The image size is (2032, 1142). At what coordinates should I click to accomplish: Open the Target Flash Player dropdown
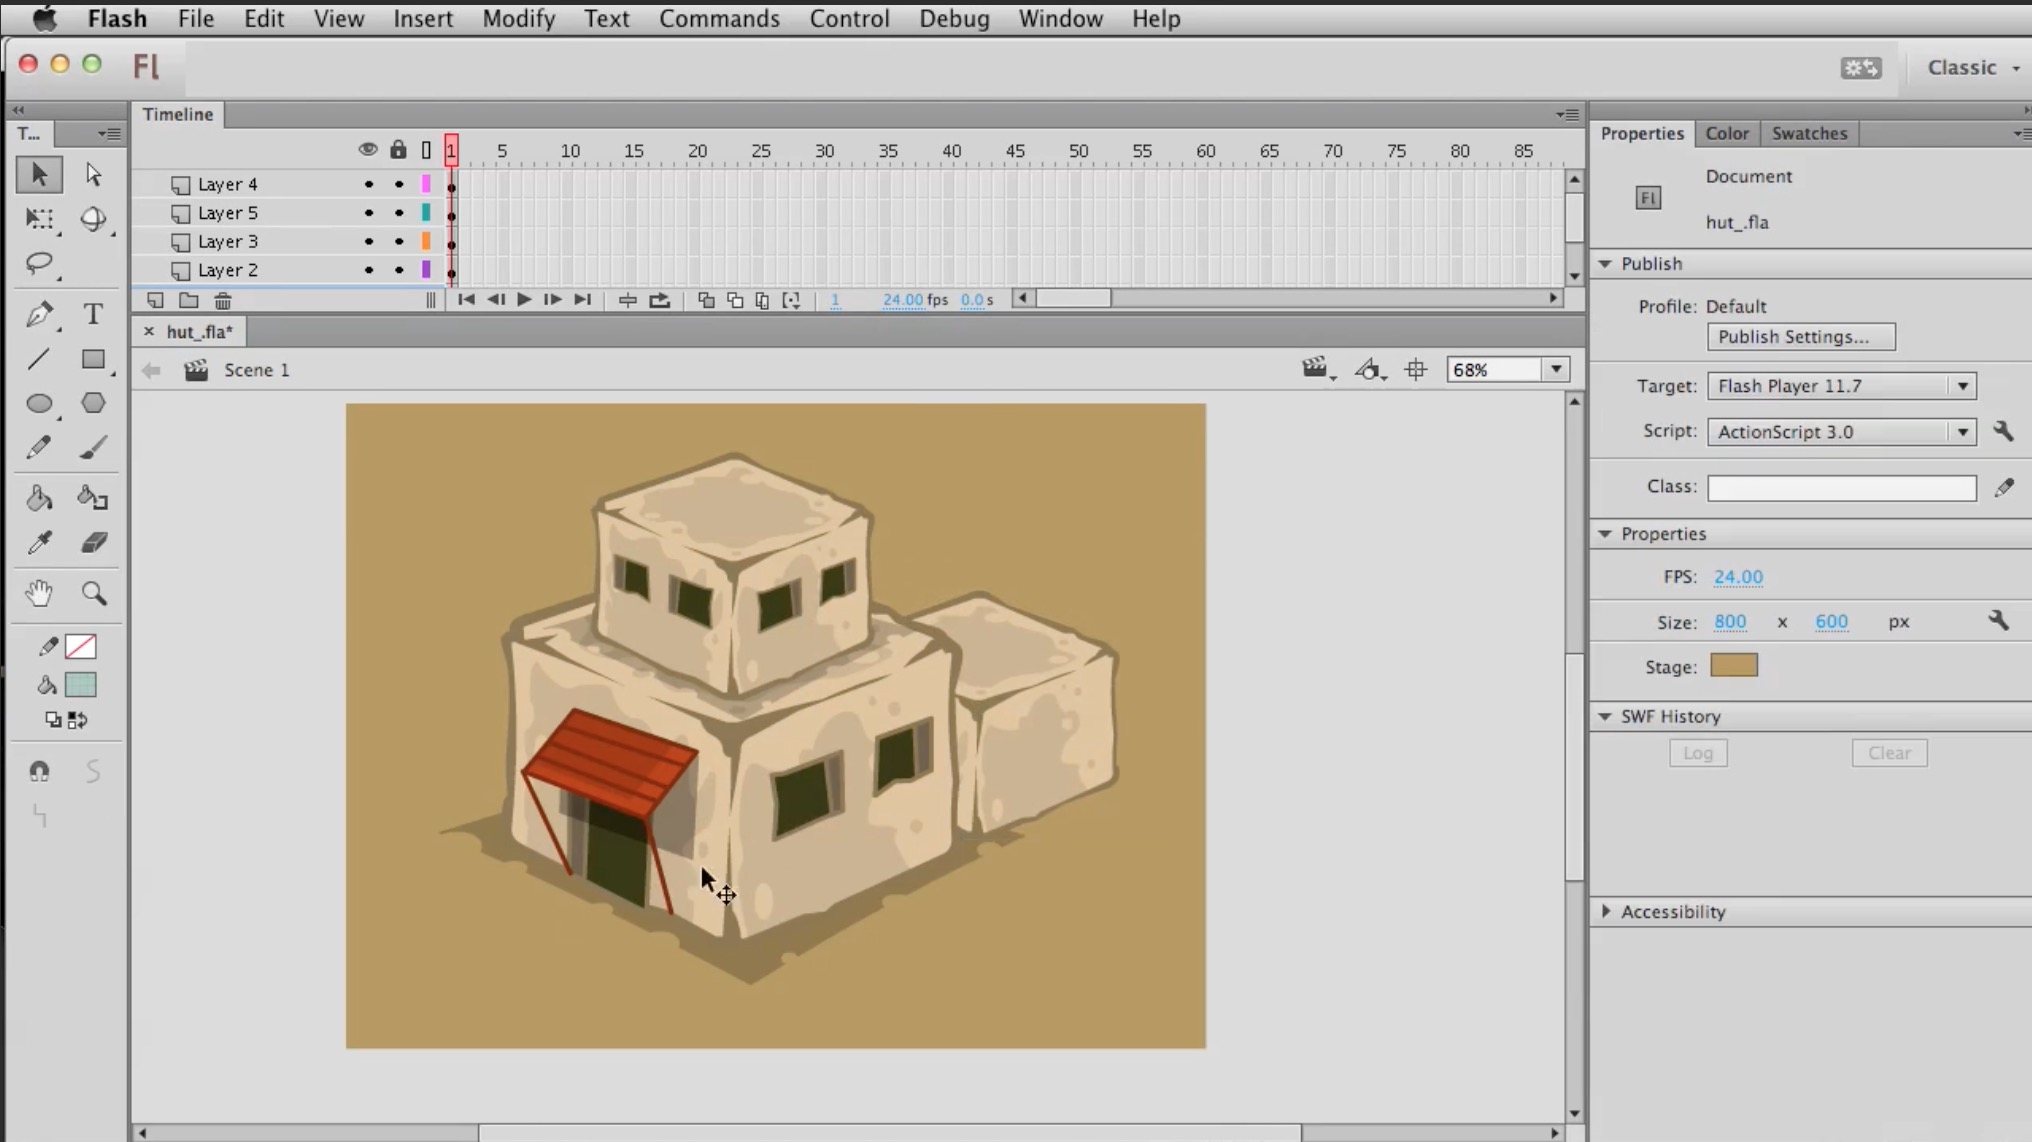tap(1963, 386)
